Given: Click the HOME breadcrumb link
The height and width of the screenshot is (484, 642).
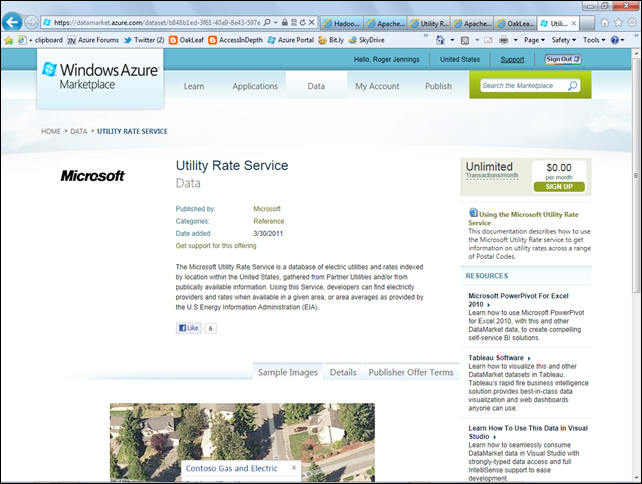Looking at the screenshot, I should click(51, 131).
